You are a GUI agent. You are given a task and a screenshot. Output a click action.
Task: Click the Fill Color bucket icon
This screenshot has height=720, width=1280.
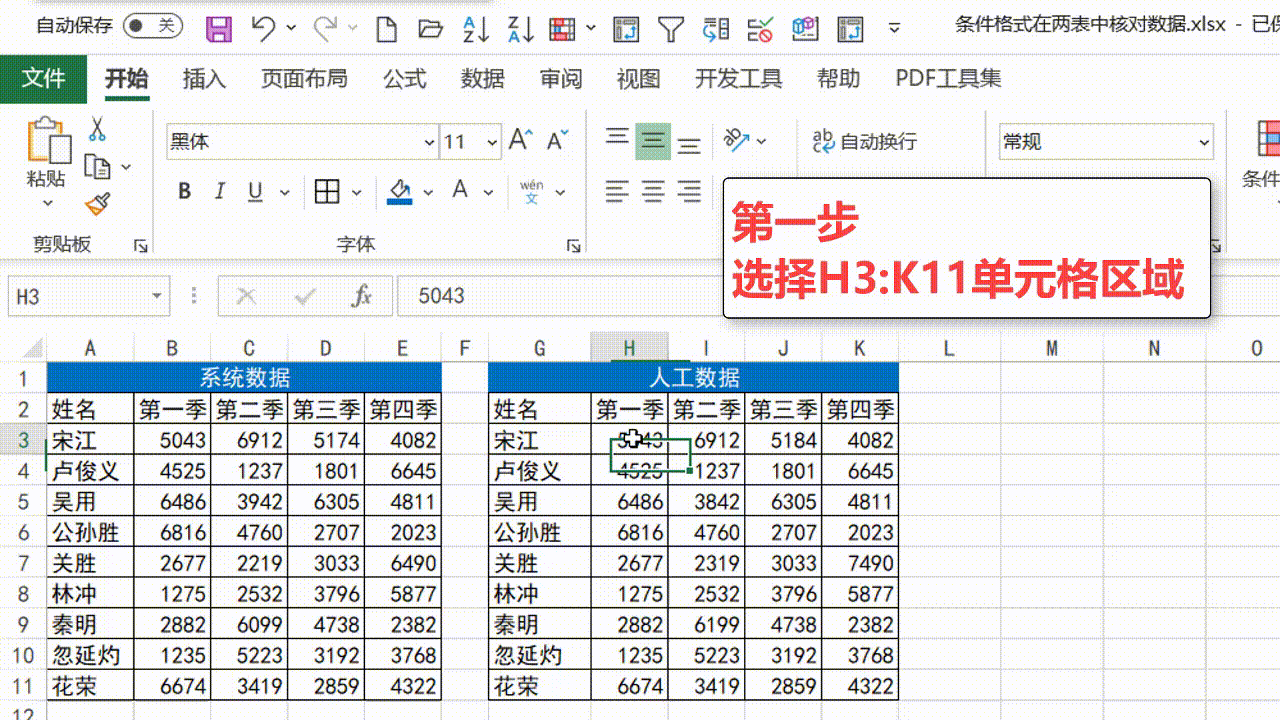[398, 191]
